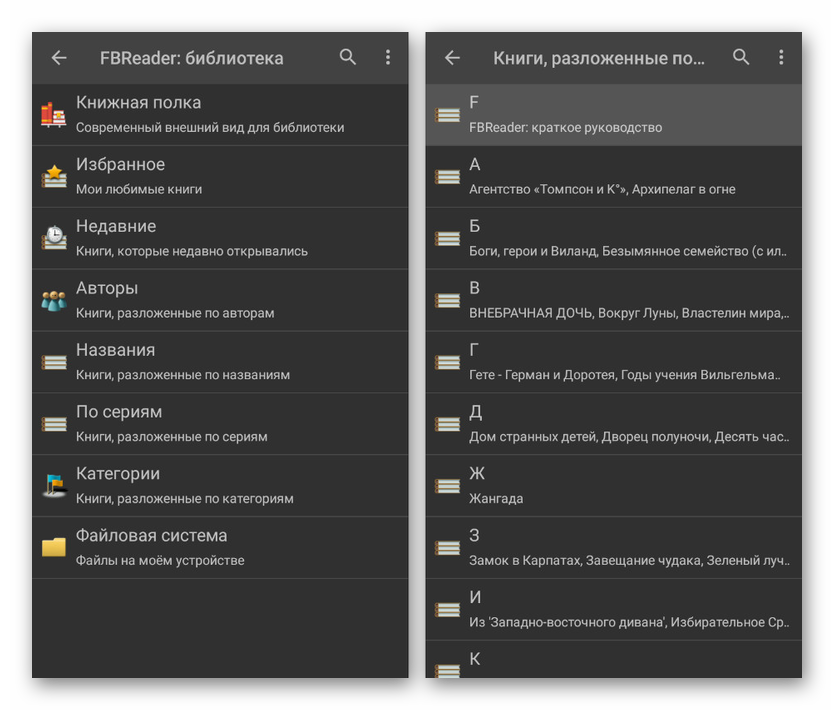834x710 pixels.
Task: Click the book icon beside letter Ж
Action: [447, 486]
